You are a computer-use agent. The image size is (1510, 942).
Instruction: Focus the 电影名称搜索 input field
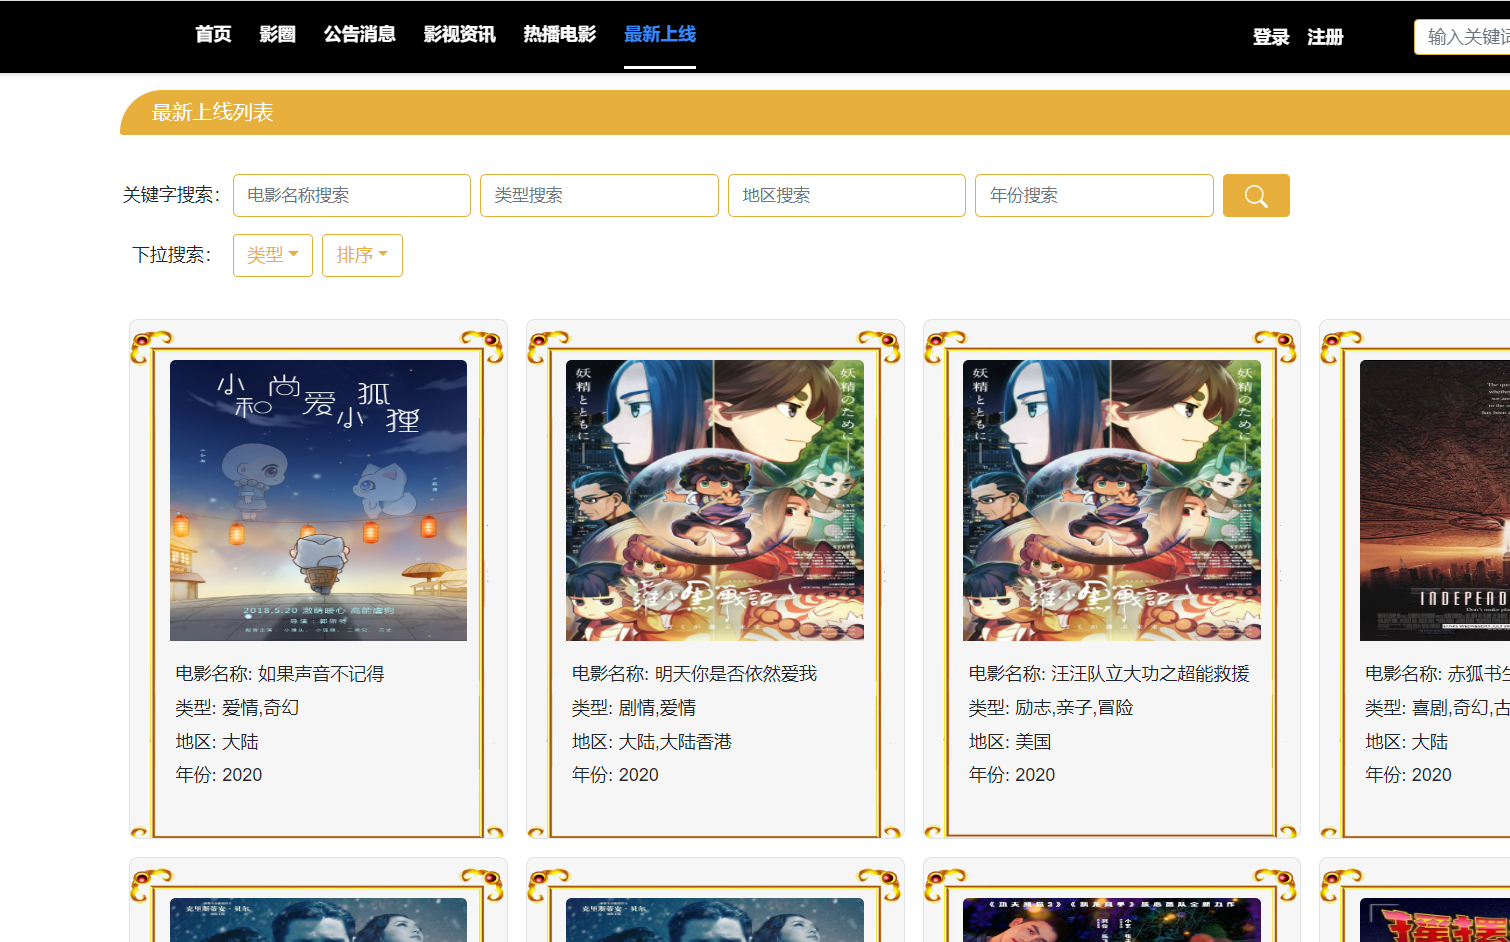point(352,195)
